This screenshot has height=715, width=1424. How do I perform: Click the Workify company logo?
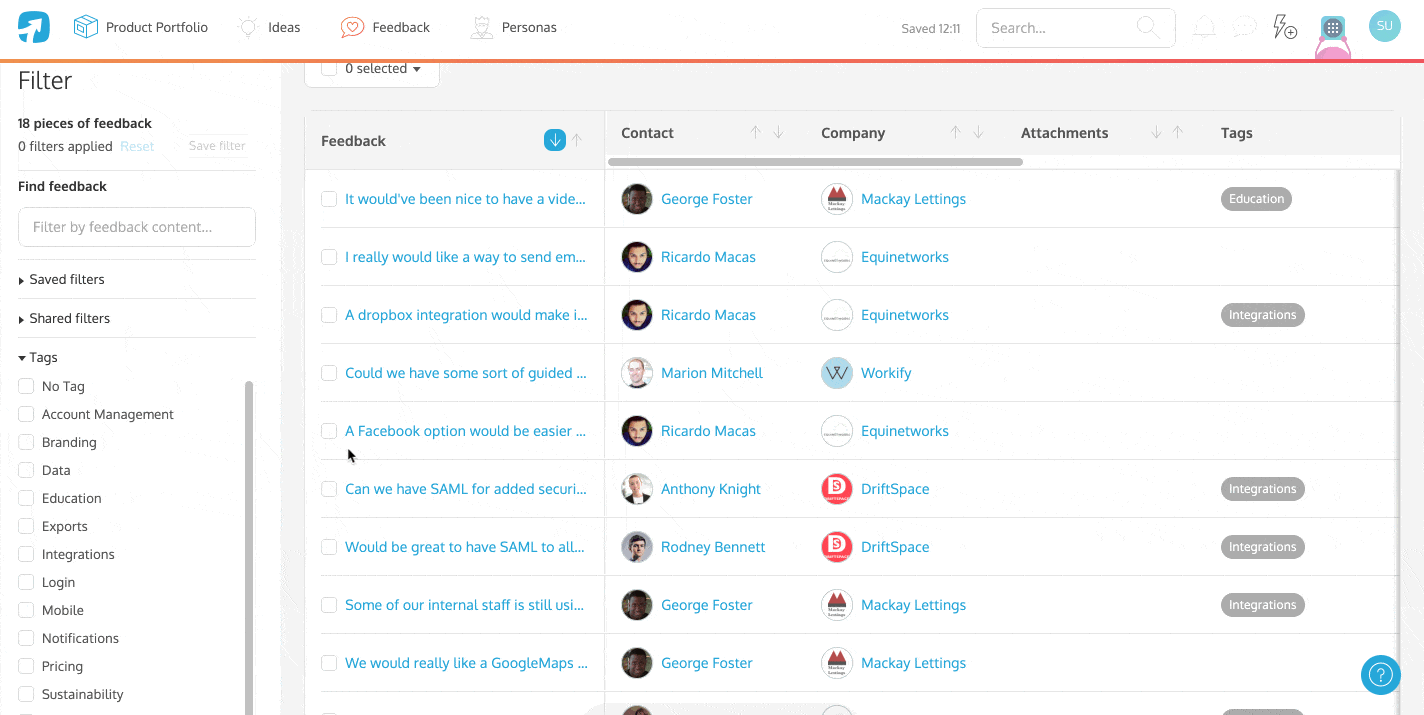pos(837,373)
